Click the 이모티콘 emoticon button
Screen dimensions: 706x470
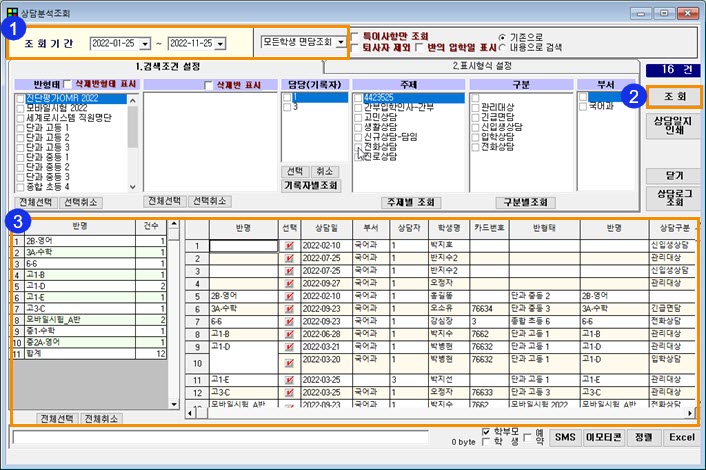click(604, 437)
